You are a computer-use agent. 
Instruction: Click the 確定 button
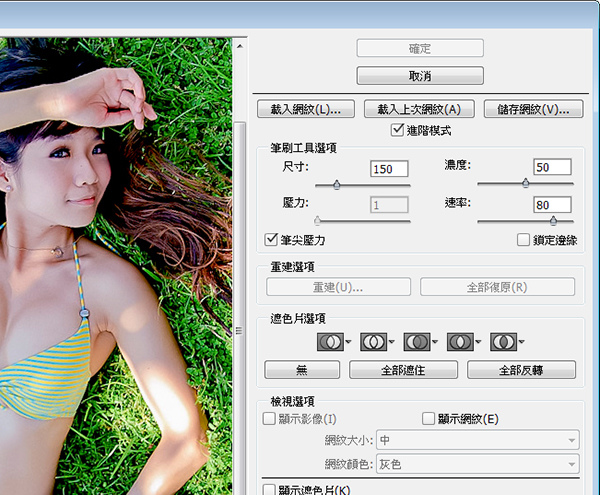(420, 48)
